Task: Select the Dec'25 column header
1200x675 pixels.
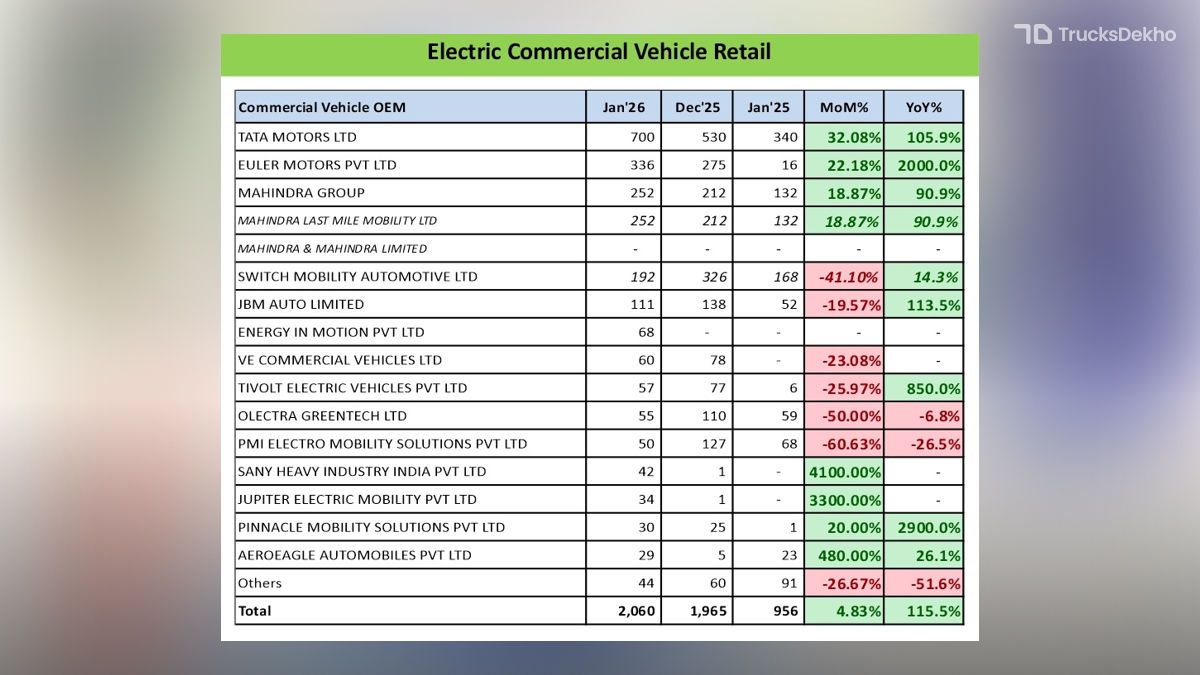Action: click(697, 107)
